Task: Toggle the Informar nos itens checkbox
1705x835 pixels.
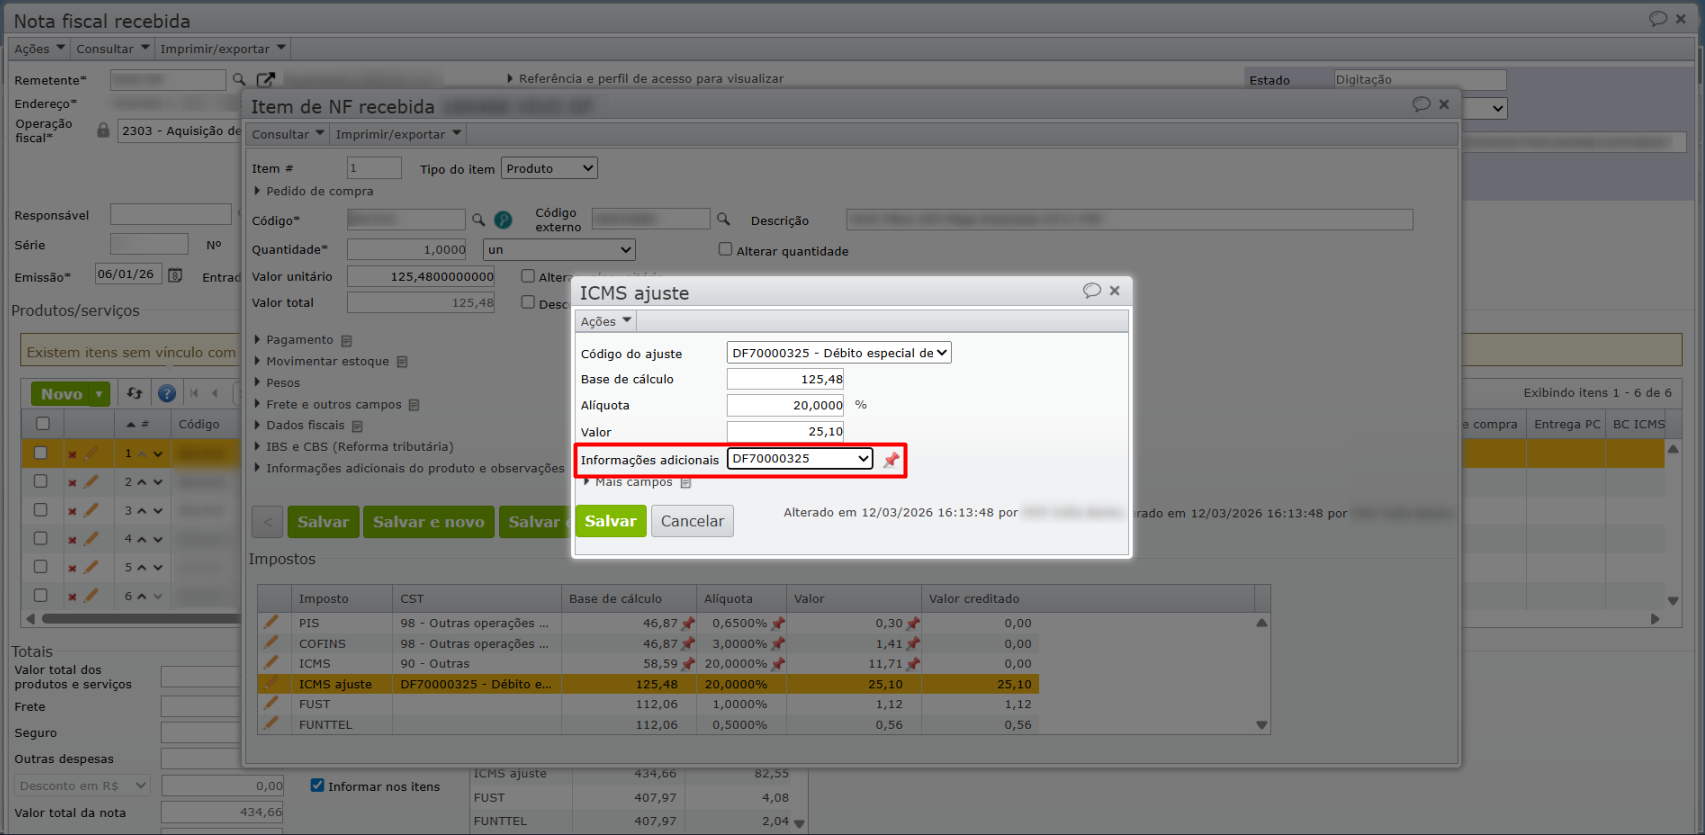Action: click(317, 785)
